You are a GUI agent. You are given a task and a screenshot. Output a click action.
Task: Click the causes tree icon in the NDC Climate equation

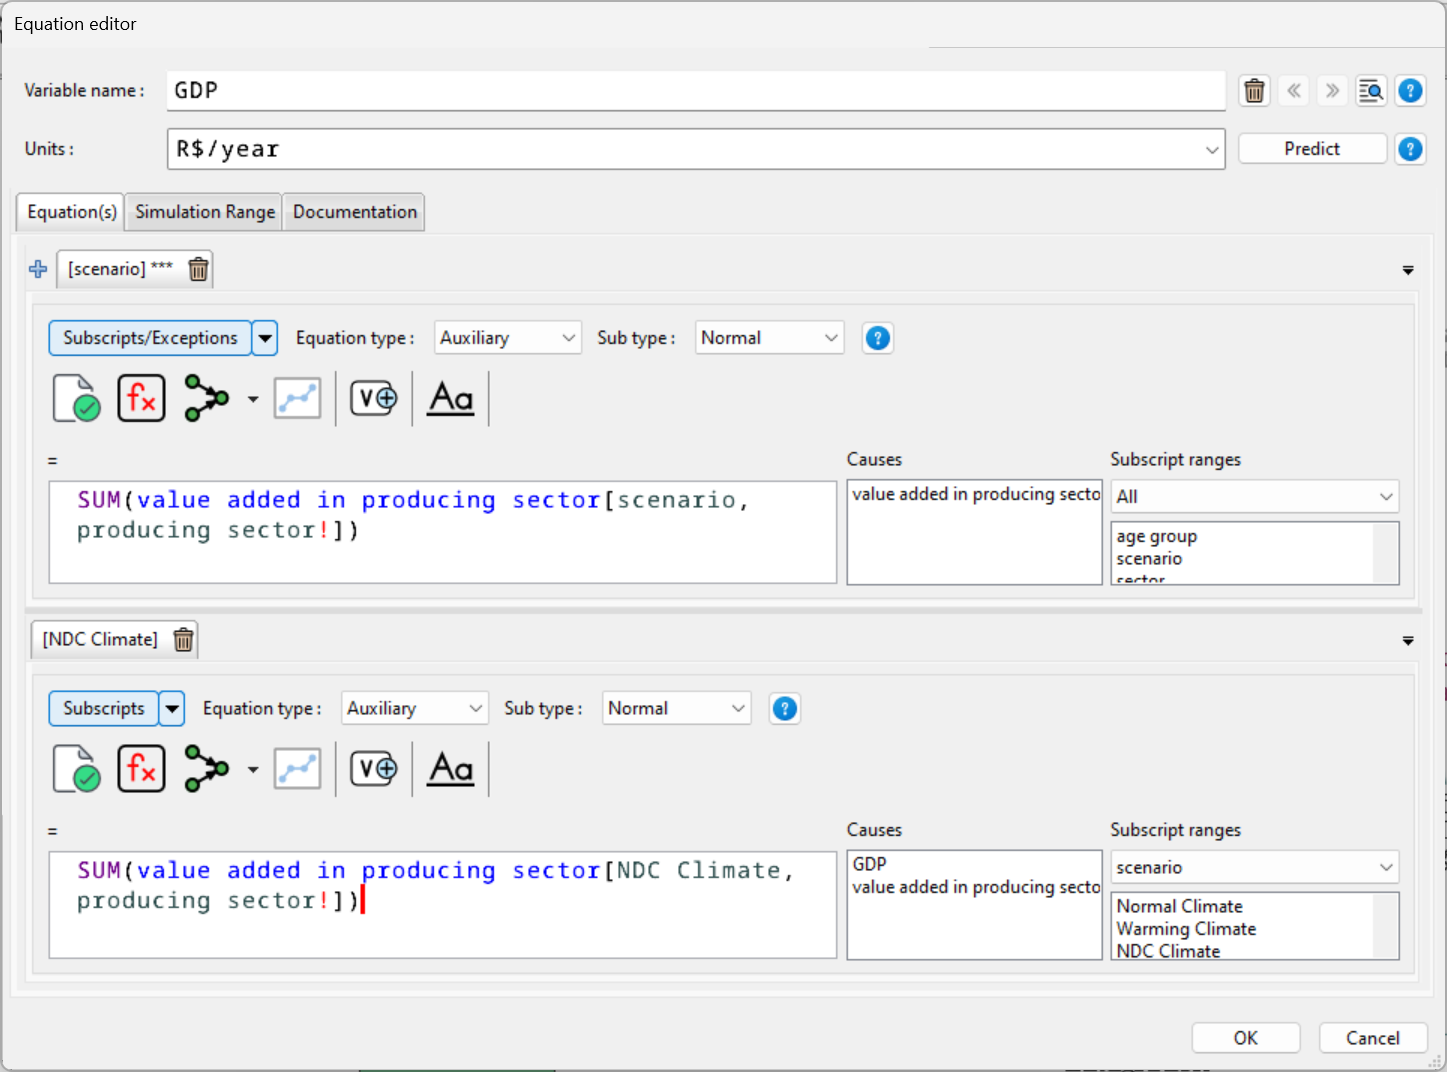pyautogui.click(x=207, y=769)
